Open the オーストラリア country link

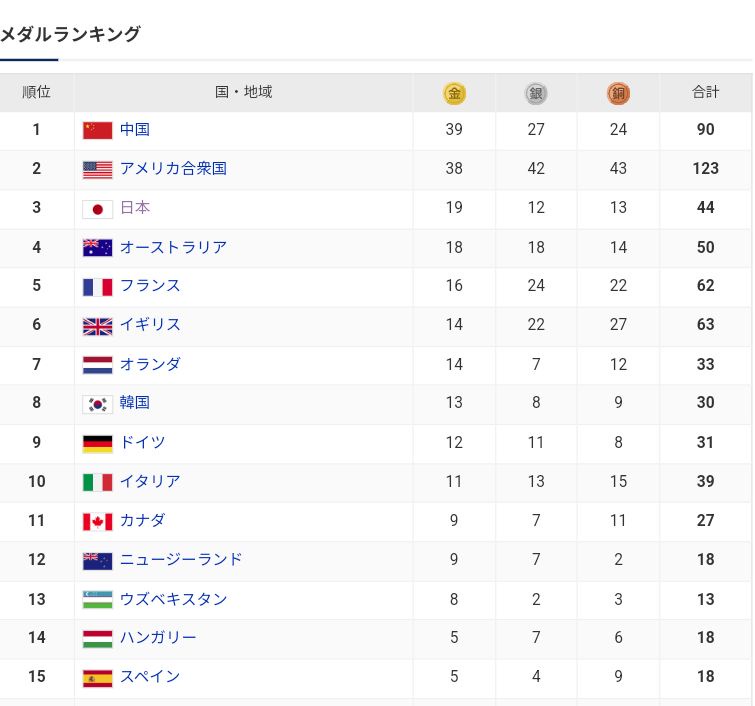click(x=173, y=247)
